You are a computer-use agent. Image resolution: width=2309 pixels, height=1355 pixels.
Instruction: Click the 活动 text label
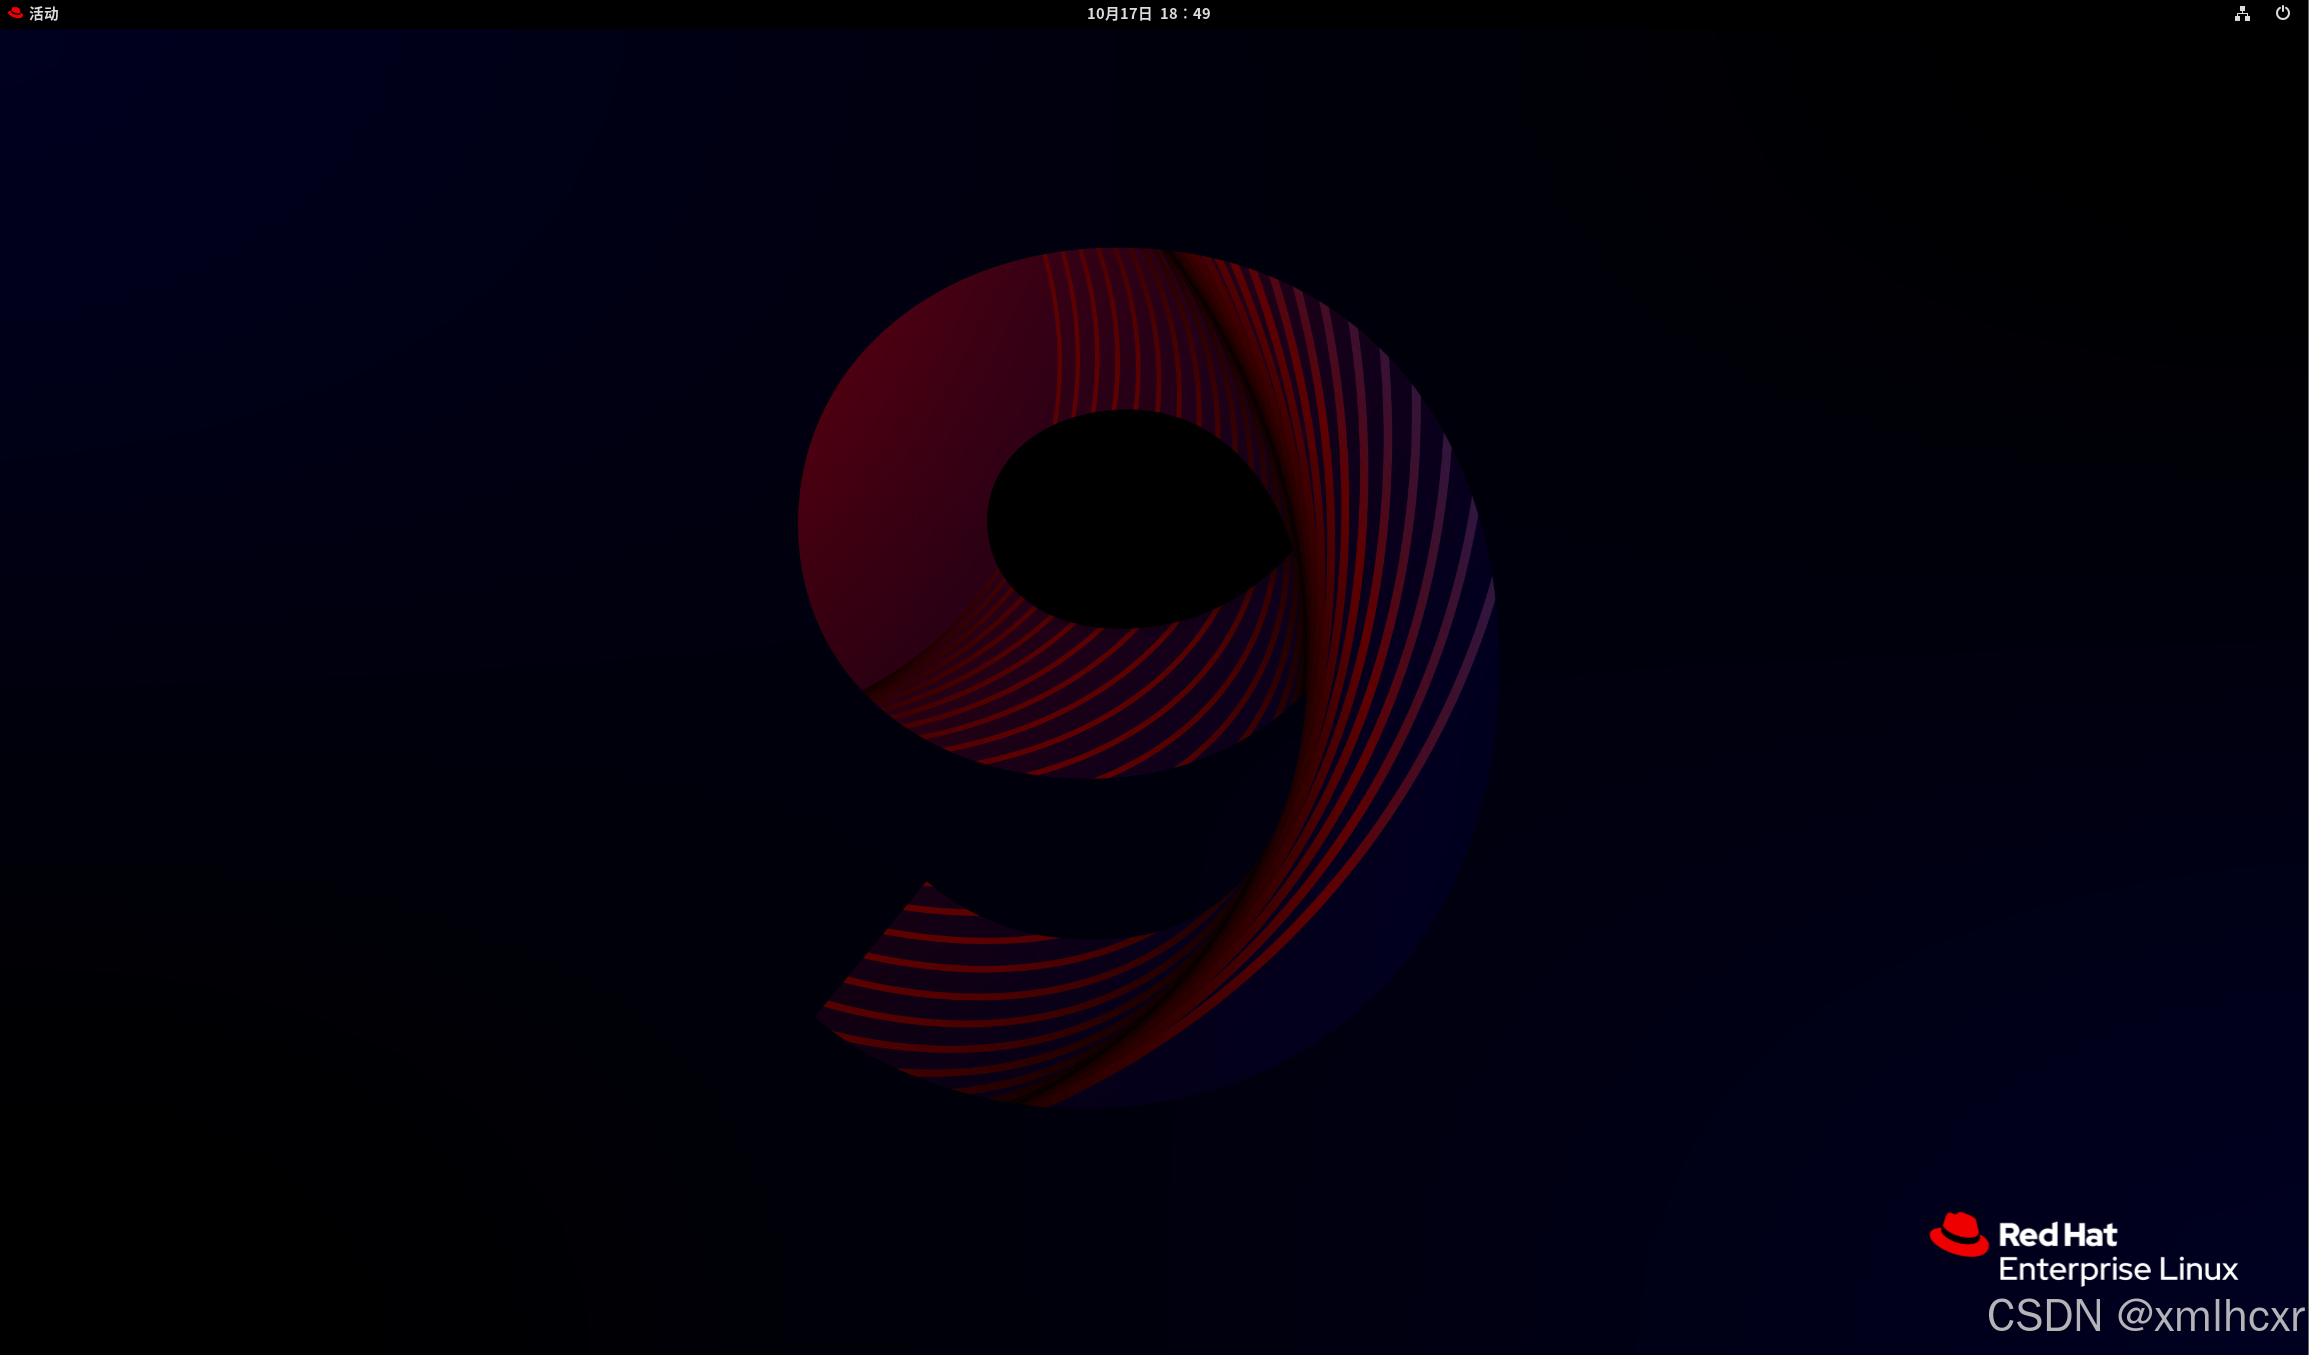(x=44, y=13)
